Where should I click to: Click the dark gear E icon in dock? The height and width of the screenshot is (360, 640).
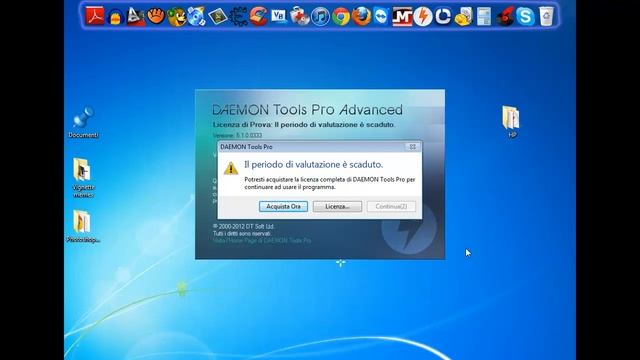click(x=238, y=17)
